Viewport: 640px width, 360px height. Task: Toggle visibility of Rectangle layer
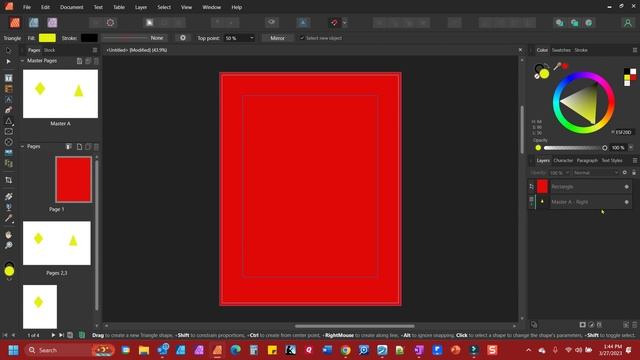click(x=627, y=187)
